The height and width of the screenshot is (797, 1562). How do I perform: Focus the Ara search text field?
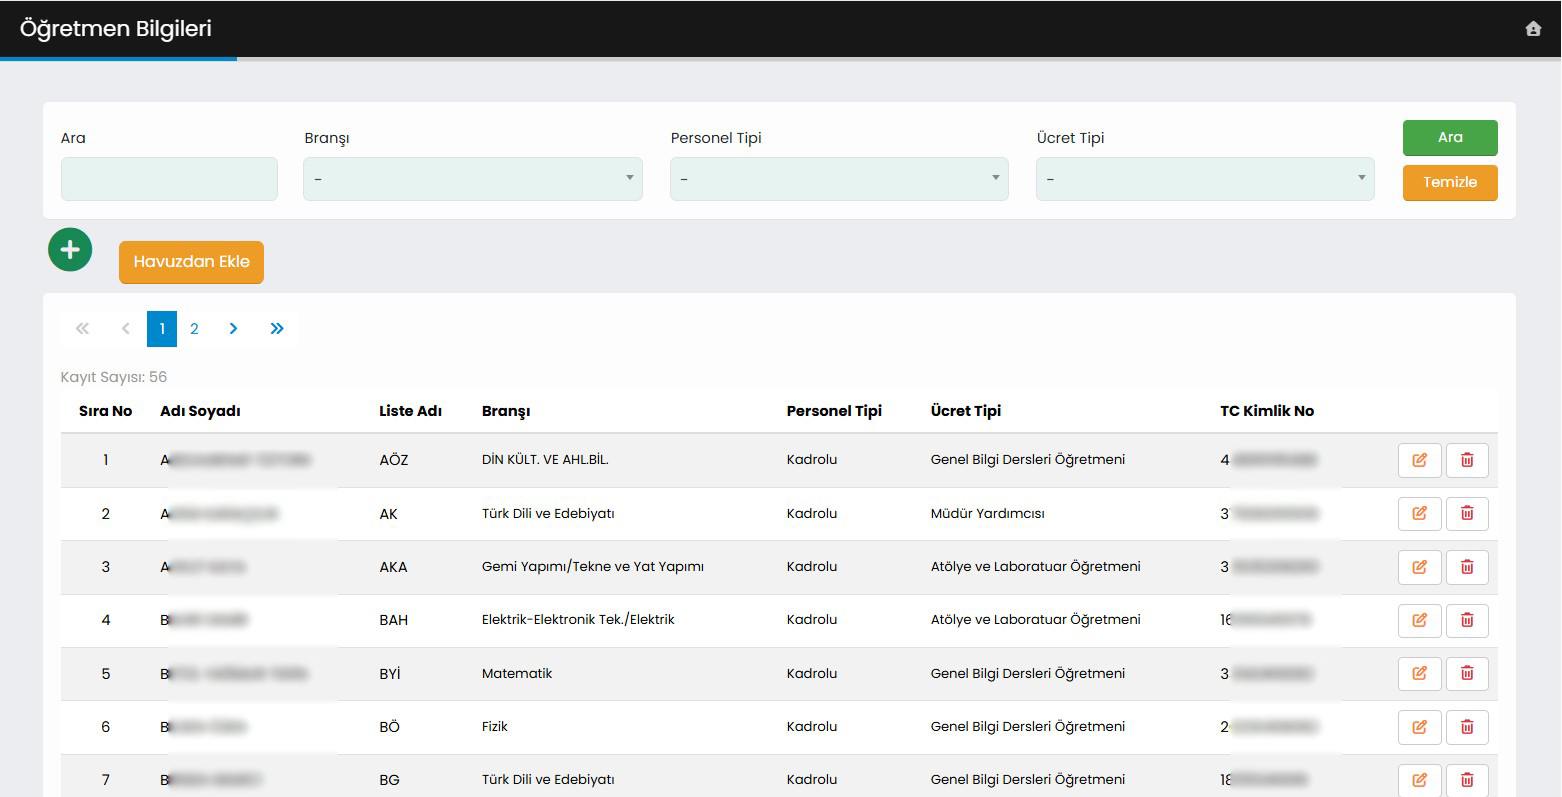169,179
